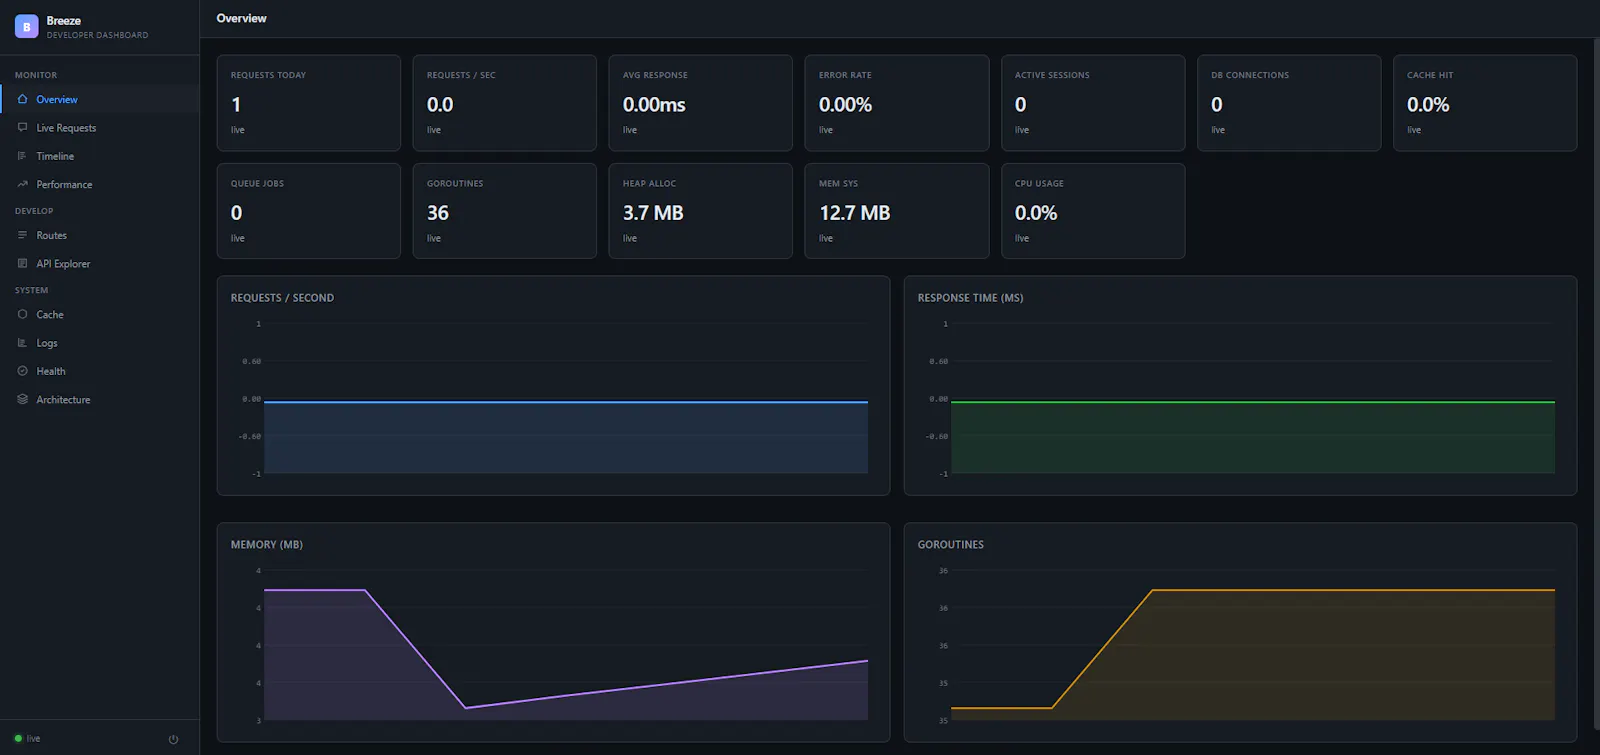The width and height of the screenshot is (1600, 755).
Task: Click the green line in Response Time chart
Action: (x=1253, y=402)
